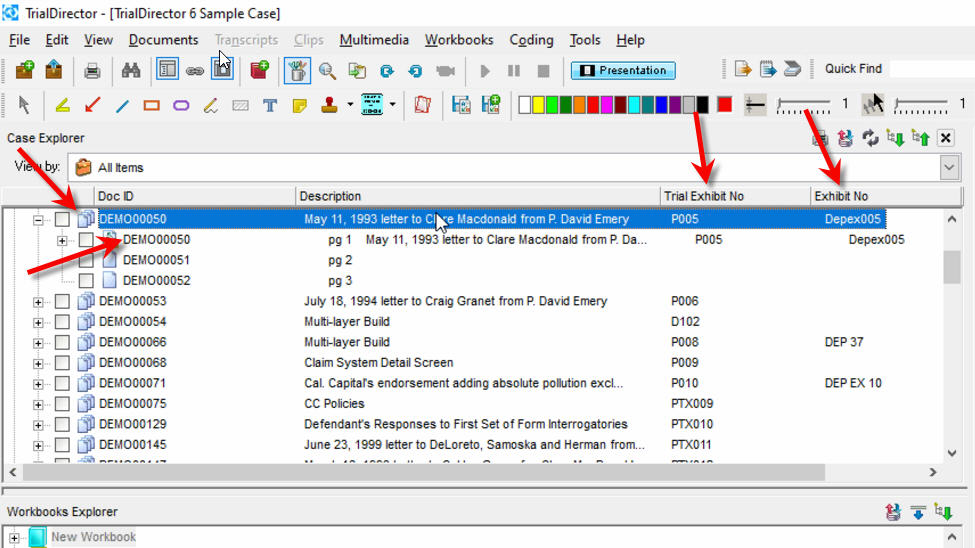Screen dimensions: 975x548
Task: Open the Workbooks menu
Action: [x=459, y=40]
